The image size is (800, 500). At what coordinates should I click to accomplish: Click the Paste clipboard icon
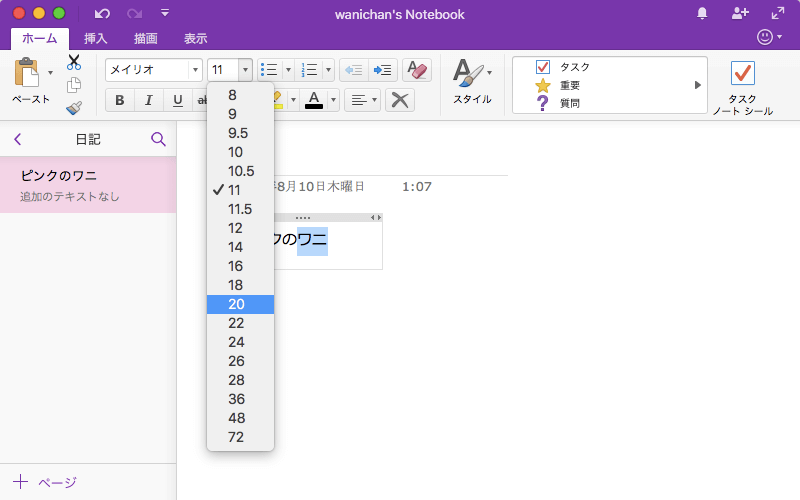point(27,72)
